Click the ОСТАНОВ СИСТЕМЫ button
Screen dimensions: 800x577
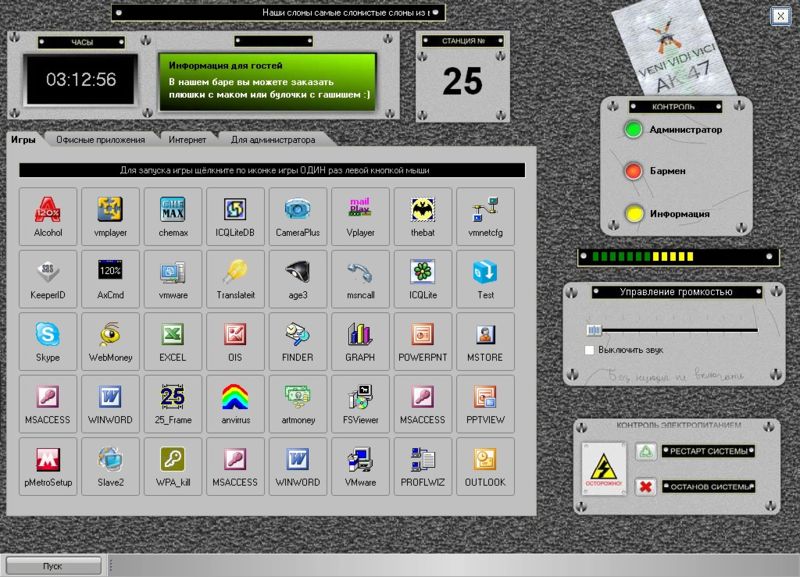pyautogui.click(x=708, y=487)
